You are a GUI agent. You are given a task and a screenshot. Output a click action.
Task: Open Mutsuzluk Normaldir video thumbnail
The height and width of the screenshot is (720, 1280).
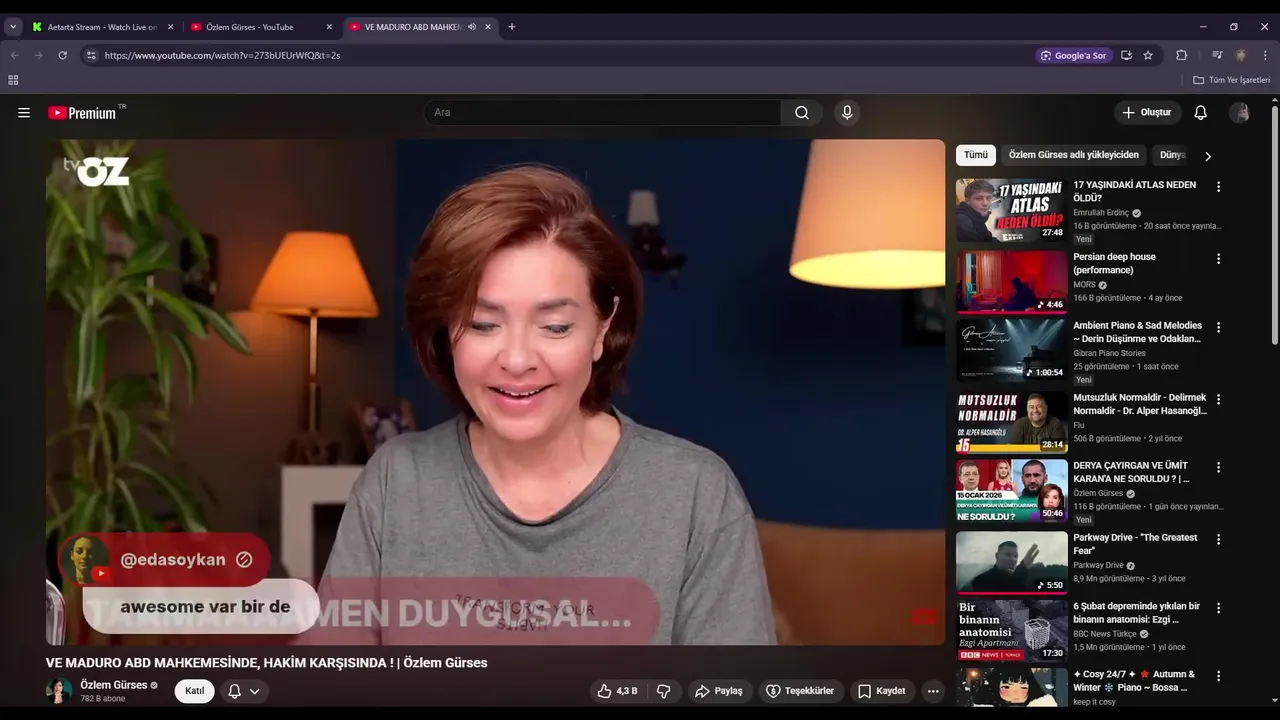1011,422
